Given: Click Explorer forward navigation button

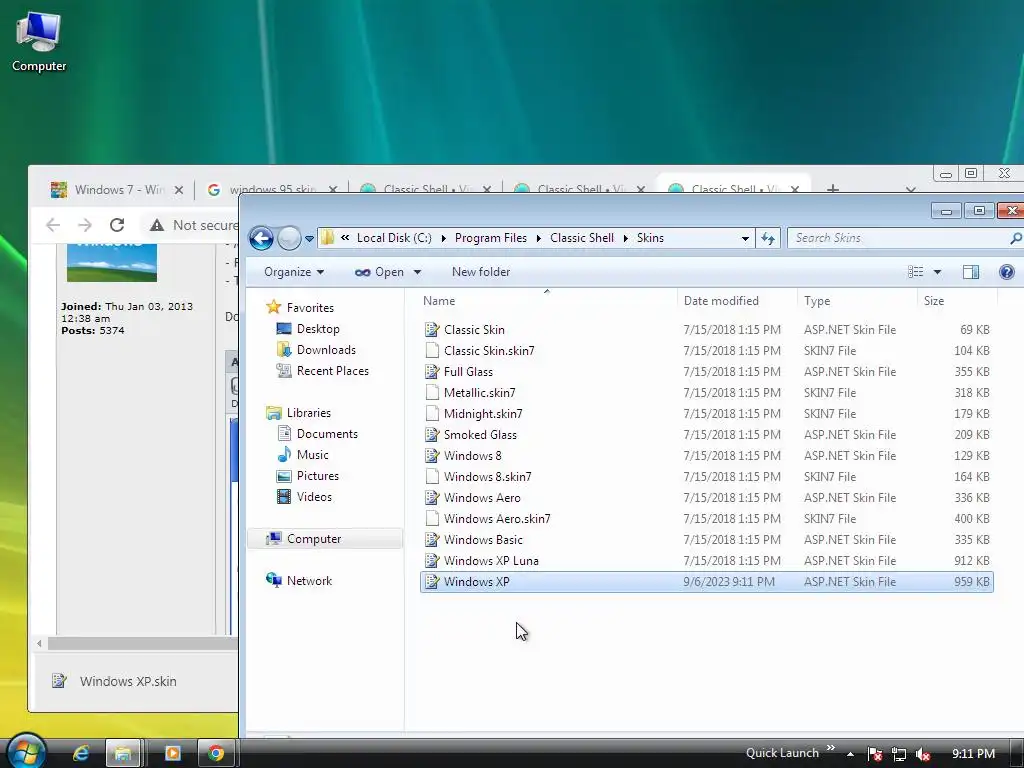Looking at the screenshot, I should point(289,238).
